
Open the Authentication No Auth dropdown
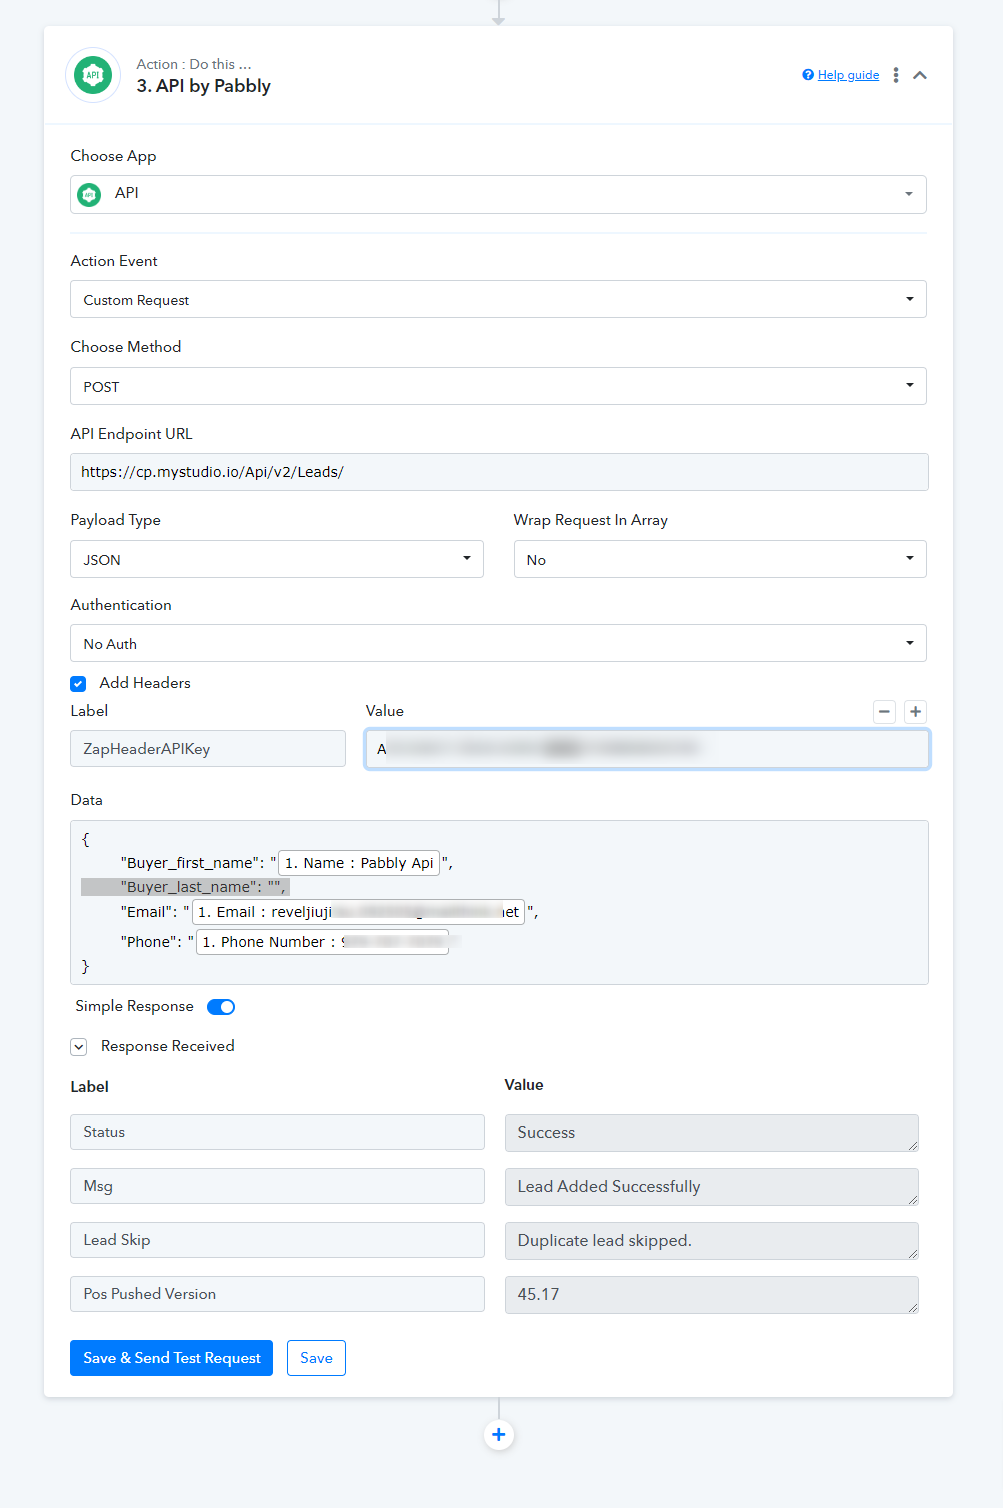tap(498, 643)
